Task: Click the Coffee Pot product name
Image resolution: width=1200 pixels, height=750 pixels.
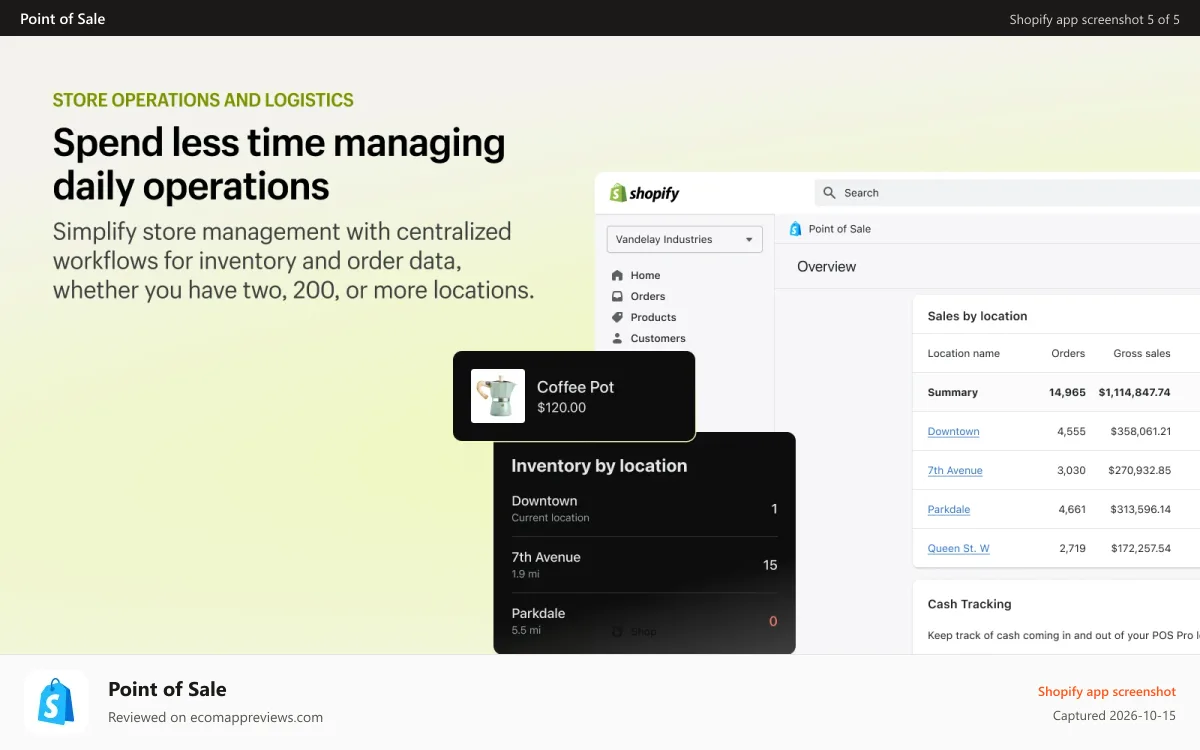Action: click(x=575, y=387)
